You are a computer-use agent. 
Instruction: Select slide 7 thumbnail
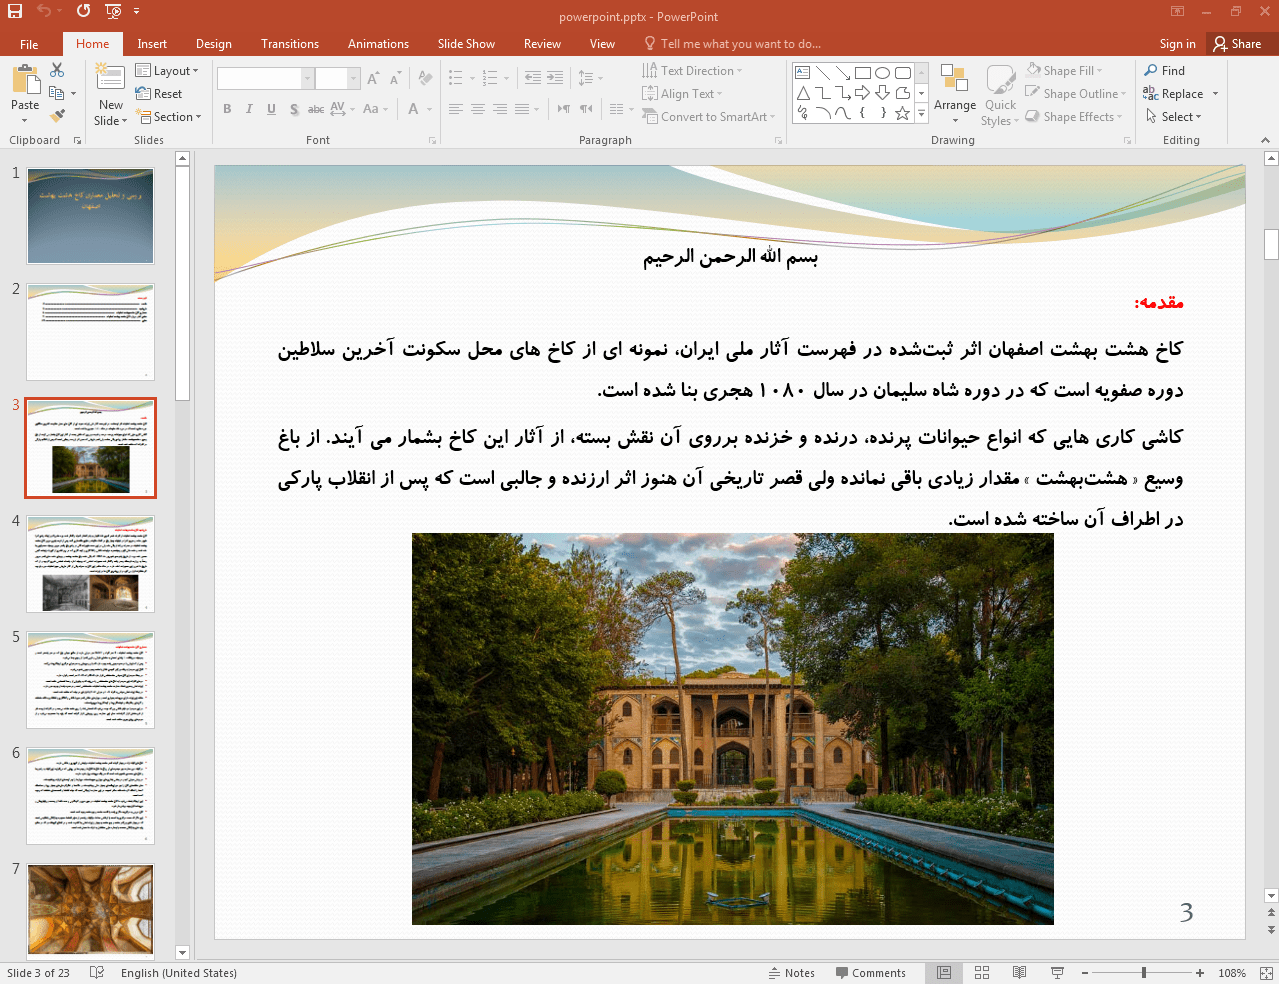[90, 909]
